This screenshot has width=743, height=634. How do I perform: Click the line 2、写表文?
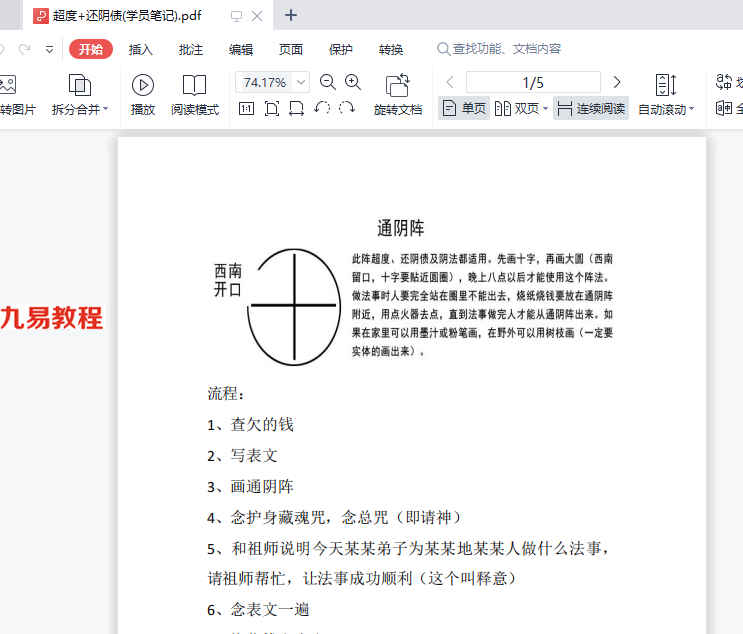(x=242, y=456)
